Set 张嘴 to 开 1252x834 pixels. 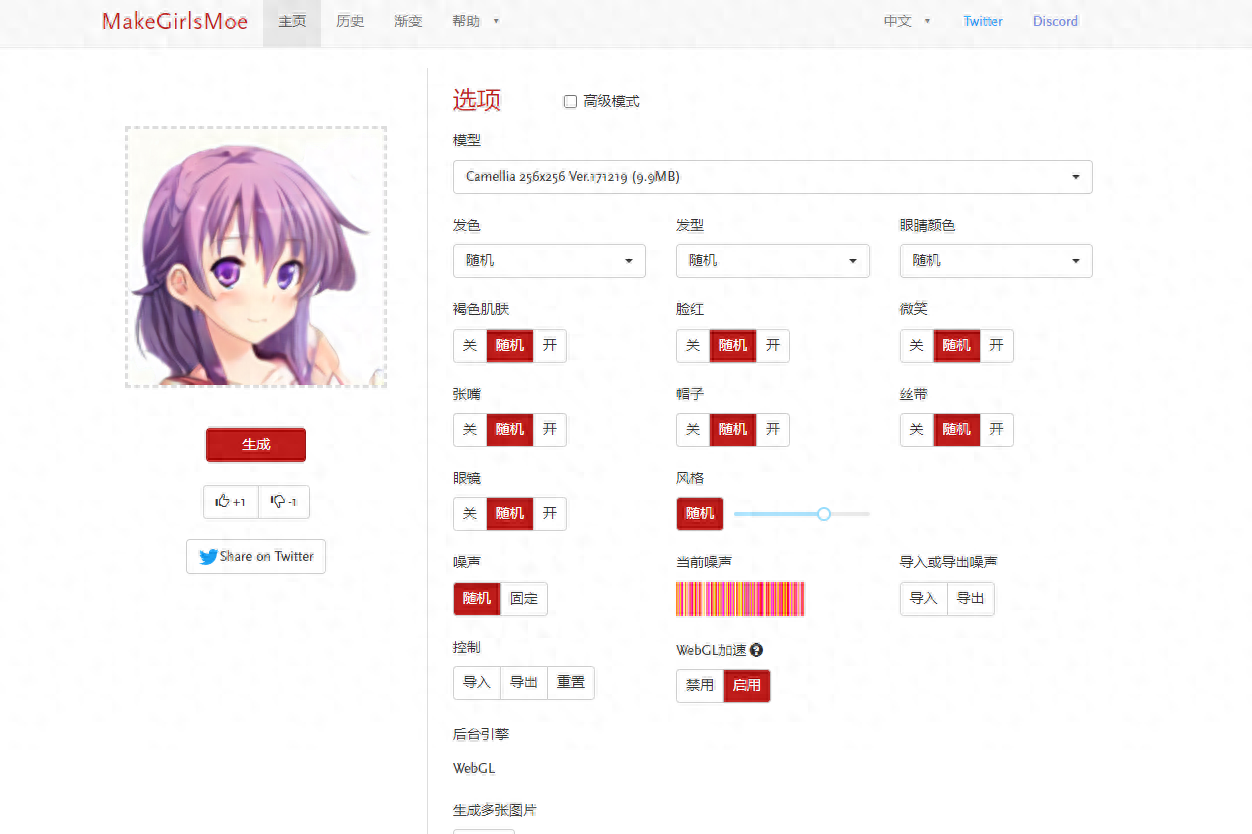point(550,430)
